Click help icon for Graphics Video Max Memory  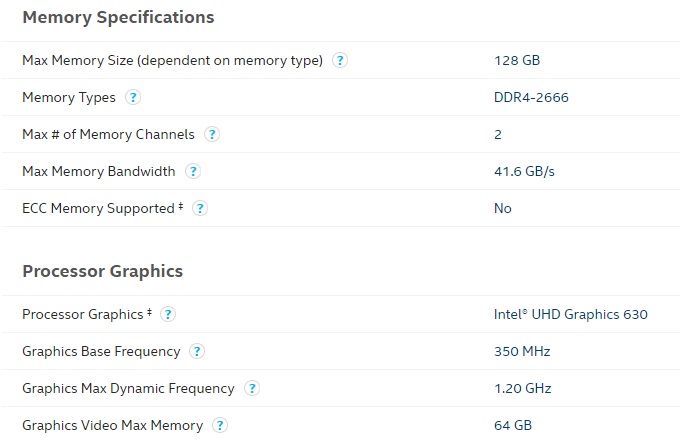click(x=220, y=425)
